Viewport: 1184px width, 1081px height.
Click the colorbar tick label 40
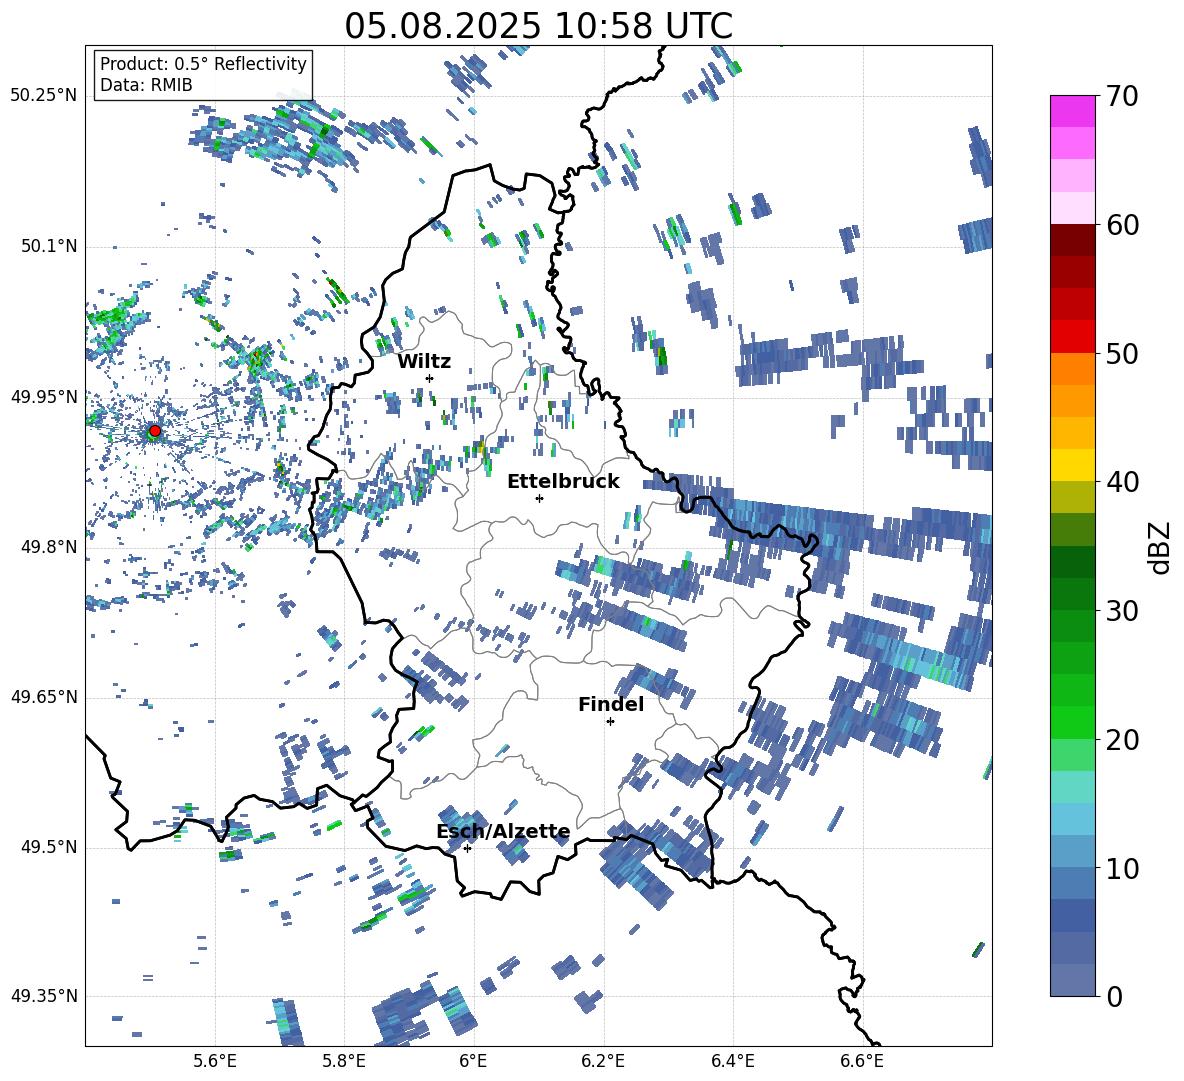[x=1121, y=482]
